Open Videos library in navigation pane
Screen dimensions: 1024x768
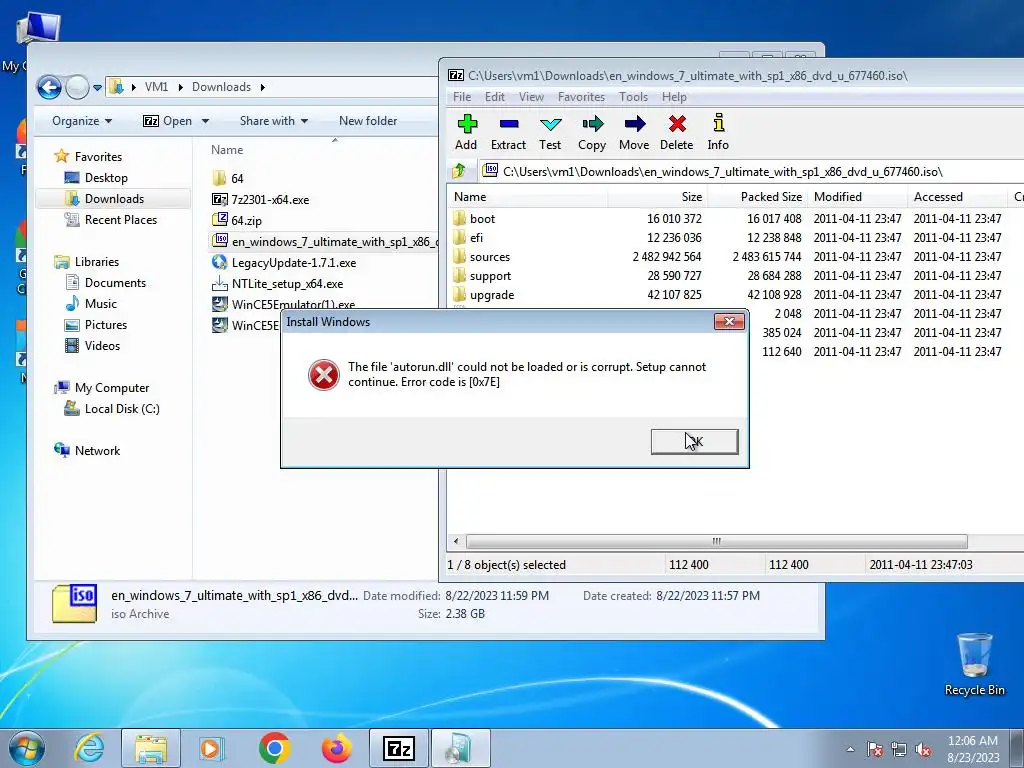point(102,345)
